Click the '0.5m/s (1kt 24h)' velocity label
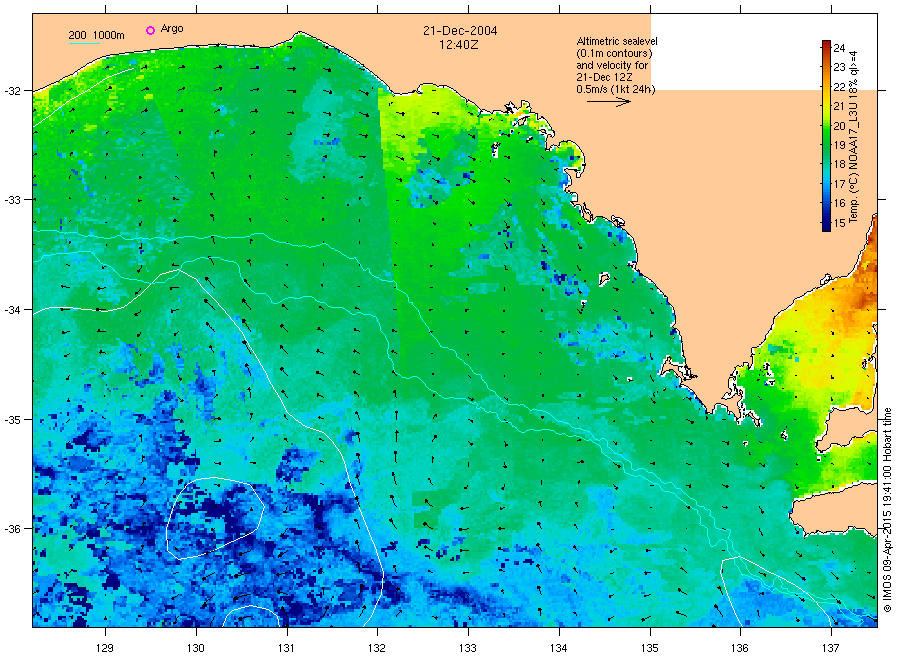The height and width of the screenshot is (660, 900). point(616,90)
